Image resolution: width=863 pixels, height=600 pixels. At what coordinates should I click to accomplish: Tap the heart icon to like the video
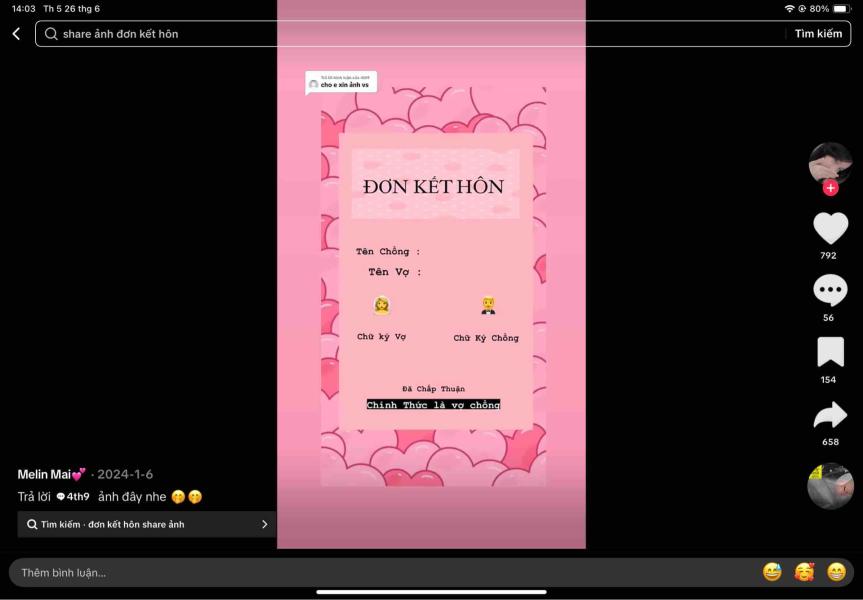(830, 228)
